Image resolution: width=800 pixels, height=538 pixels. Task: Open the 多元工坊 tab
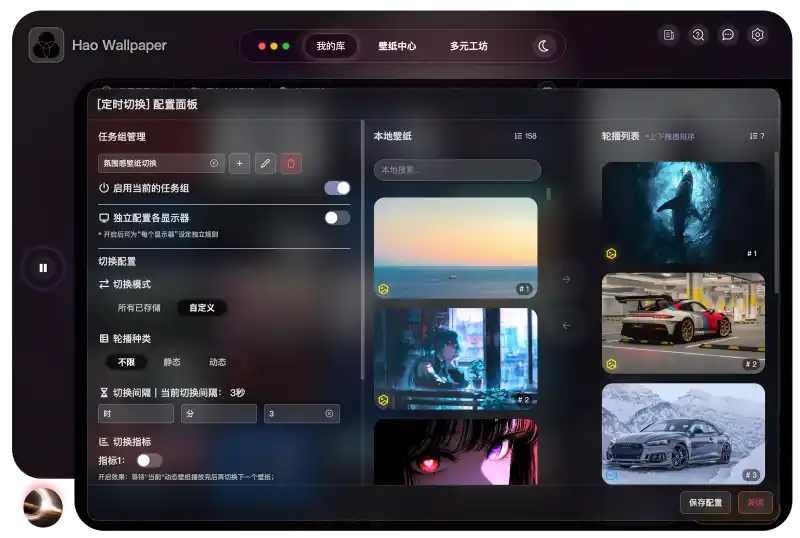tap(468, 46)
